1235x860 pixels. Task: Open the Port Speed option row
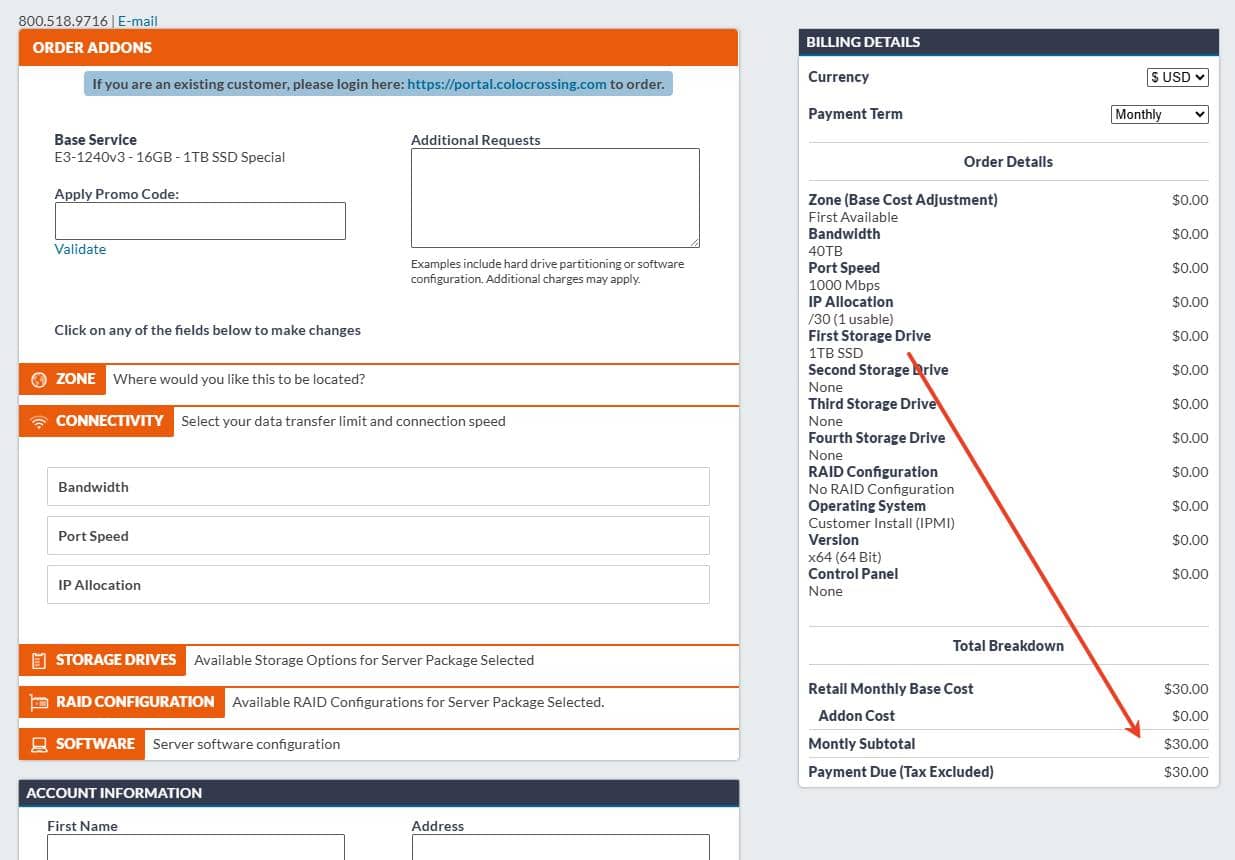pyautogui.click(x=378, y=536)
